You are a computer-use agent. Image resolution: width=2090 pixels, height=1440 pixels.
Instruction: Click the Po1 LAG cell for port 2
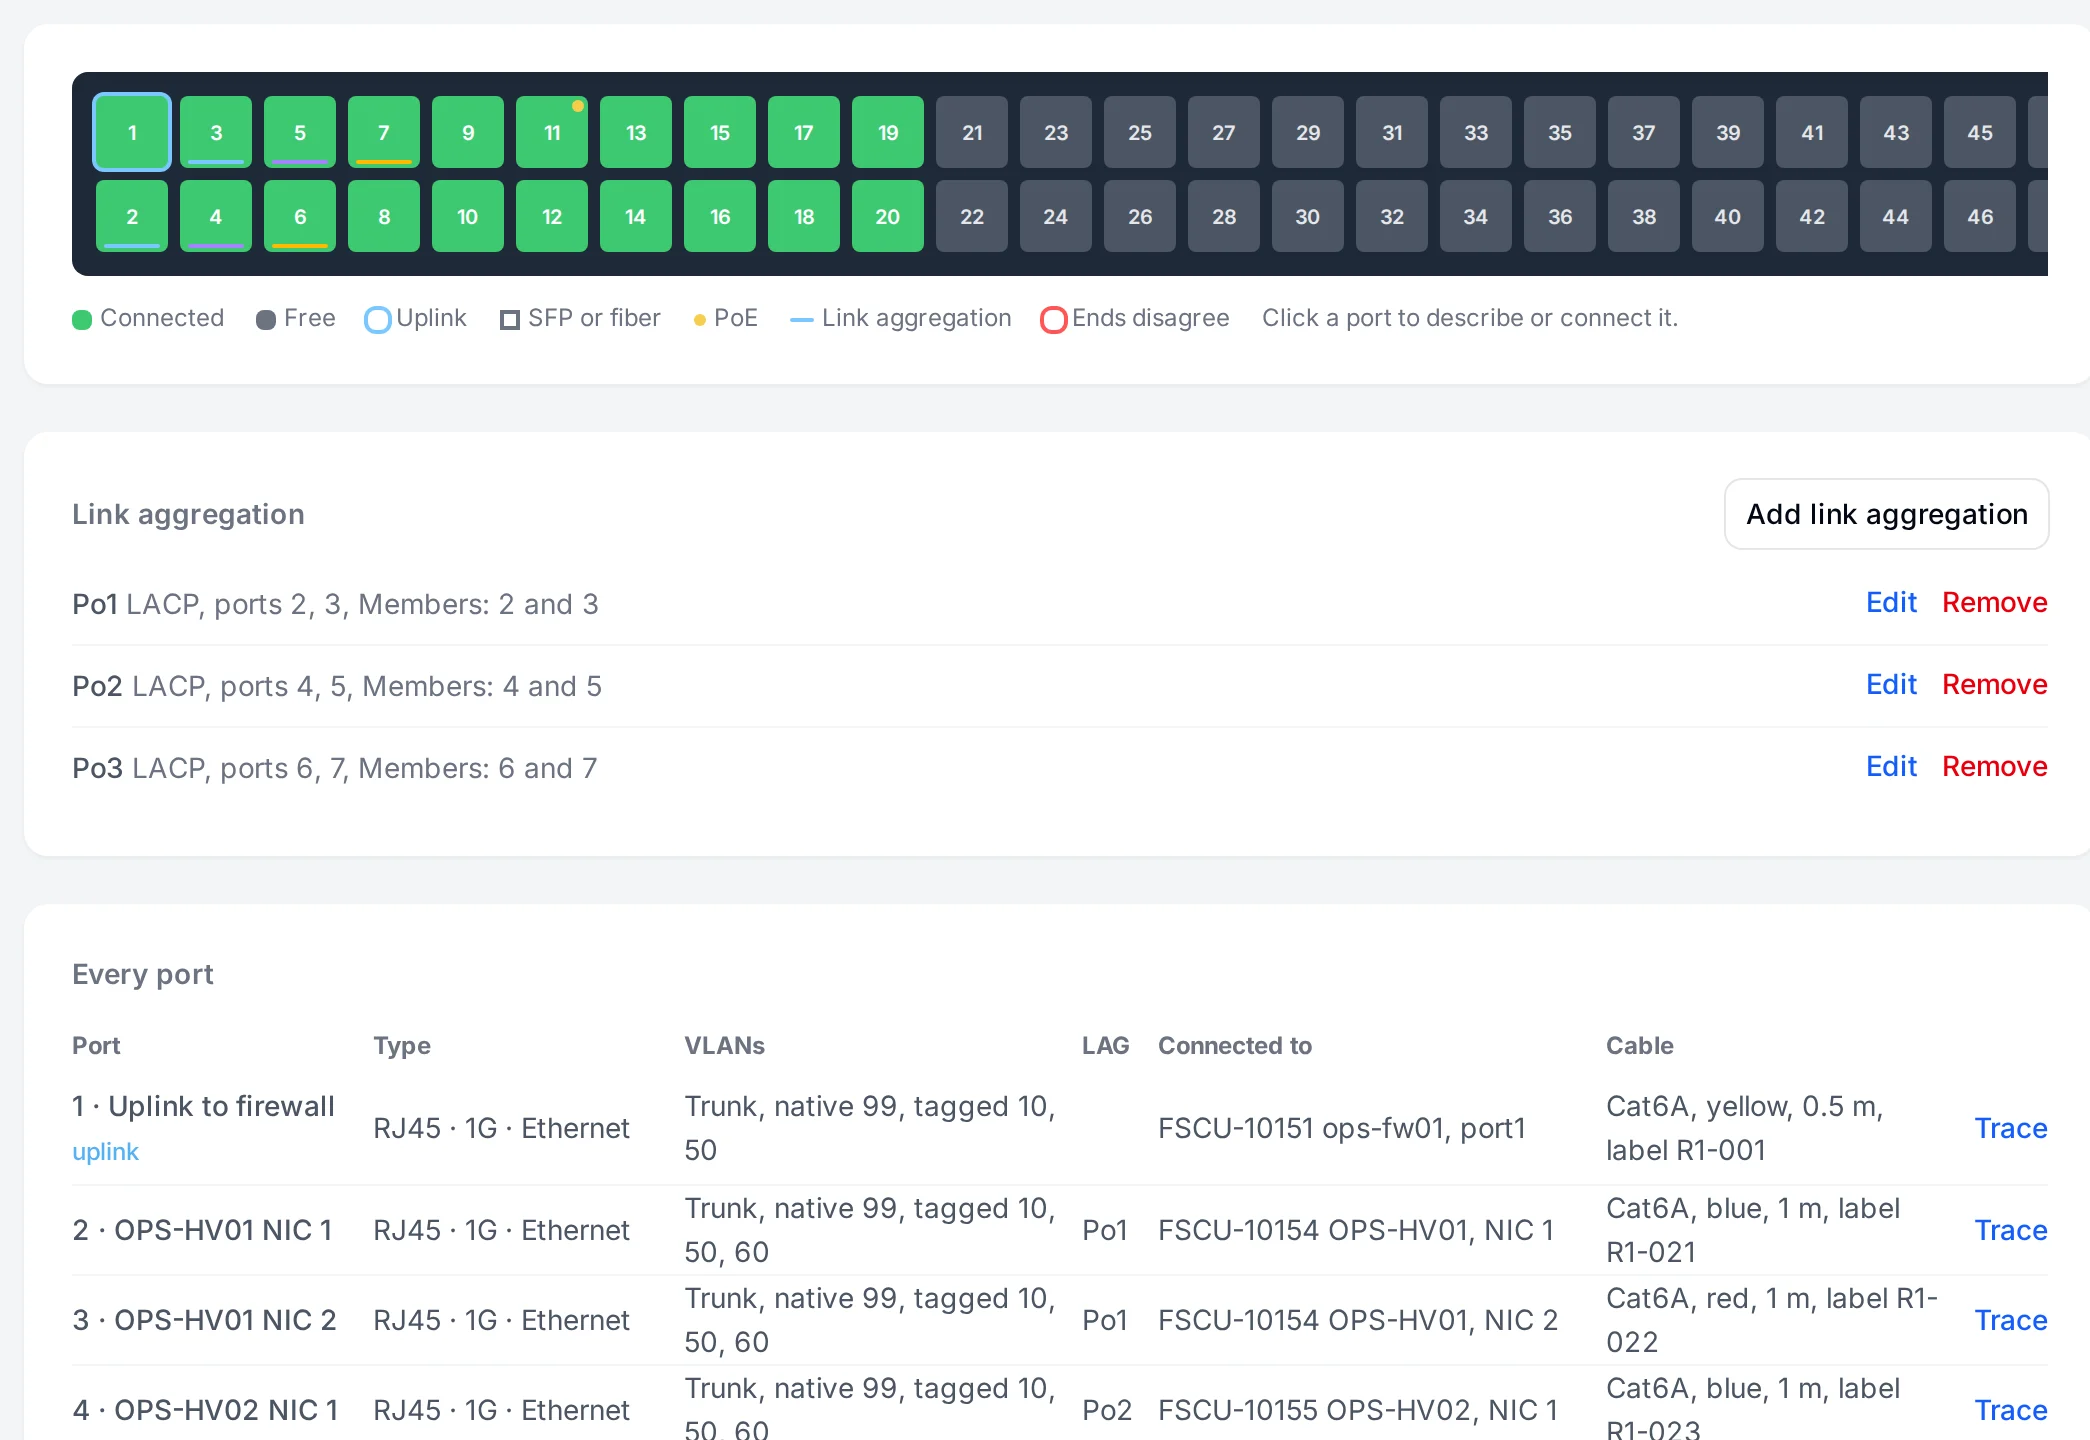tap(1105, 1230)
